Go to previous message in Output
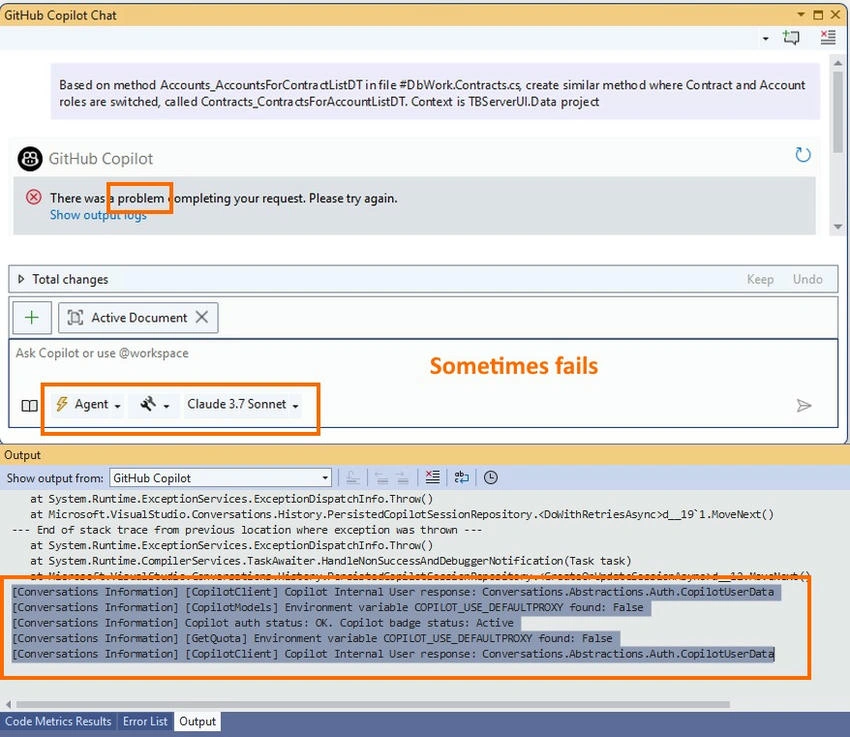Image resolution: width=850 pixels, height=737 pixels. (x=382, y=478)
